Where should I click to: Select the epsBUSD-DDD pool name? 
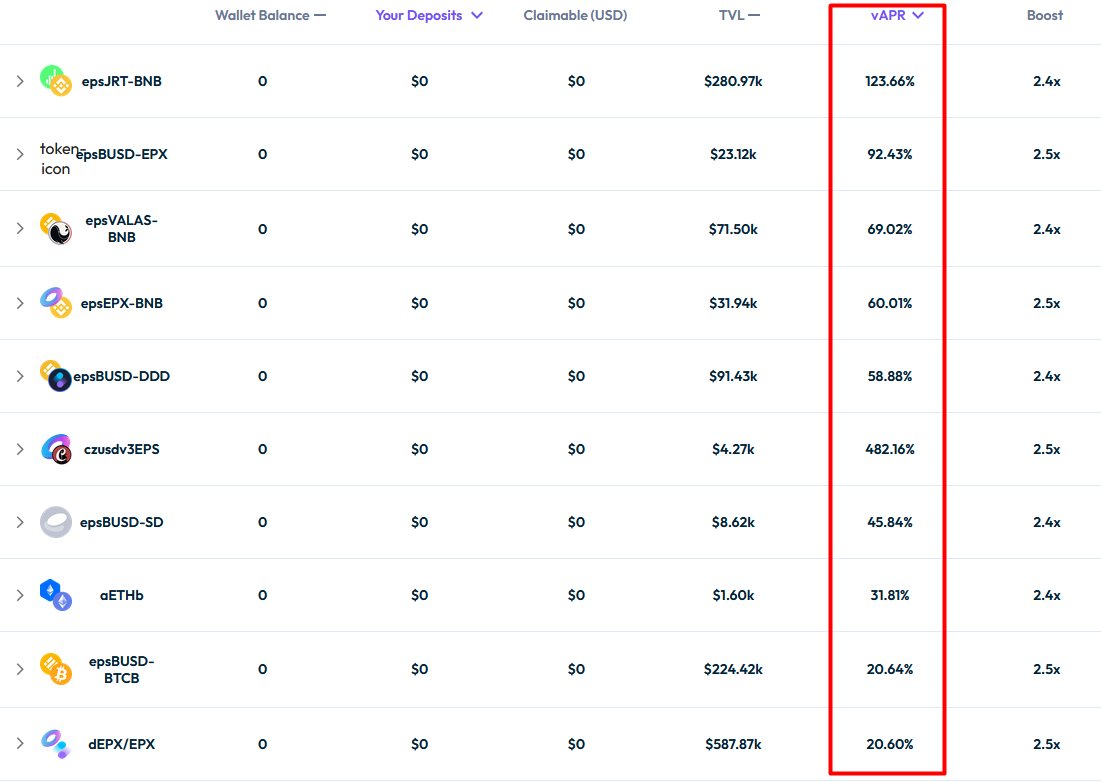click(x=121, y=376)
